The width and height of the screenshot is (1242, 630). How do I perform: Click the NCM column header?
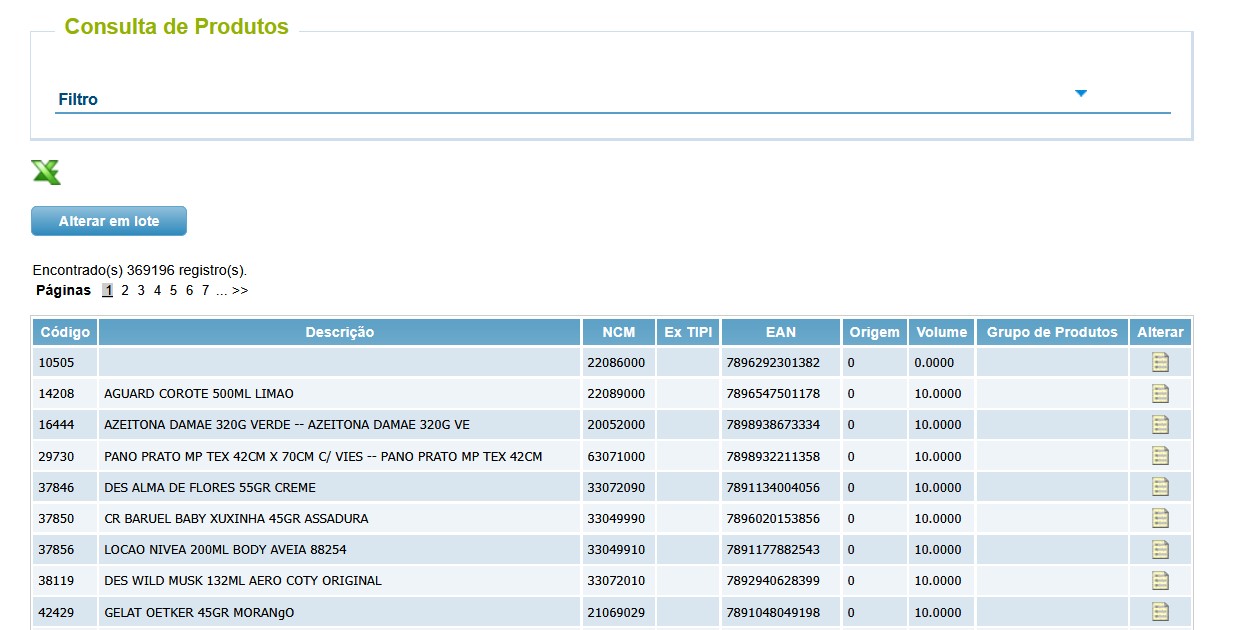(618, 332)
